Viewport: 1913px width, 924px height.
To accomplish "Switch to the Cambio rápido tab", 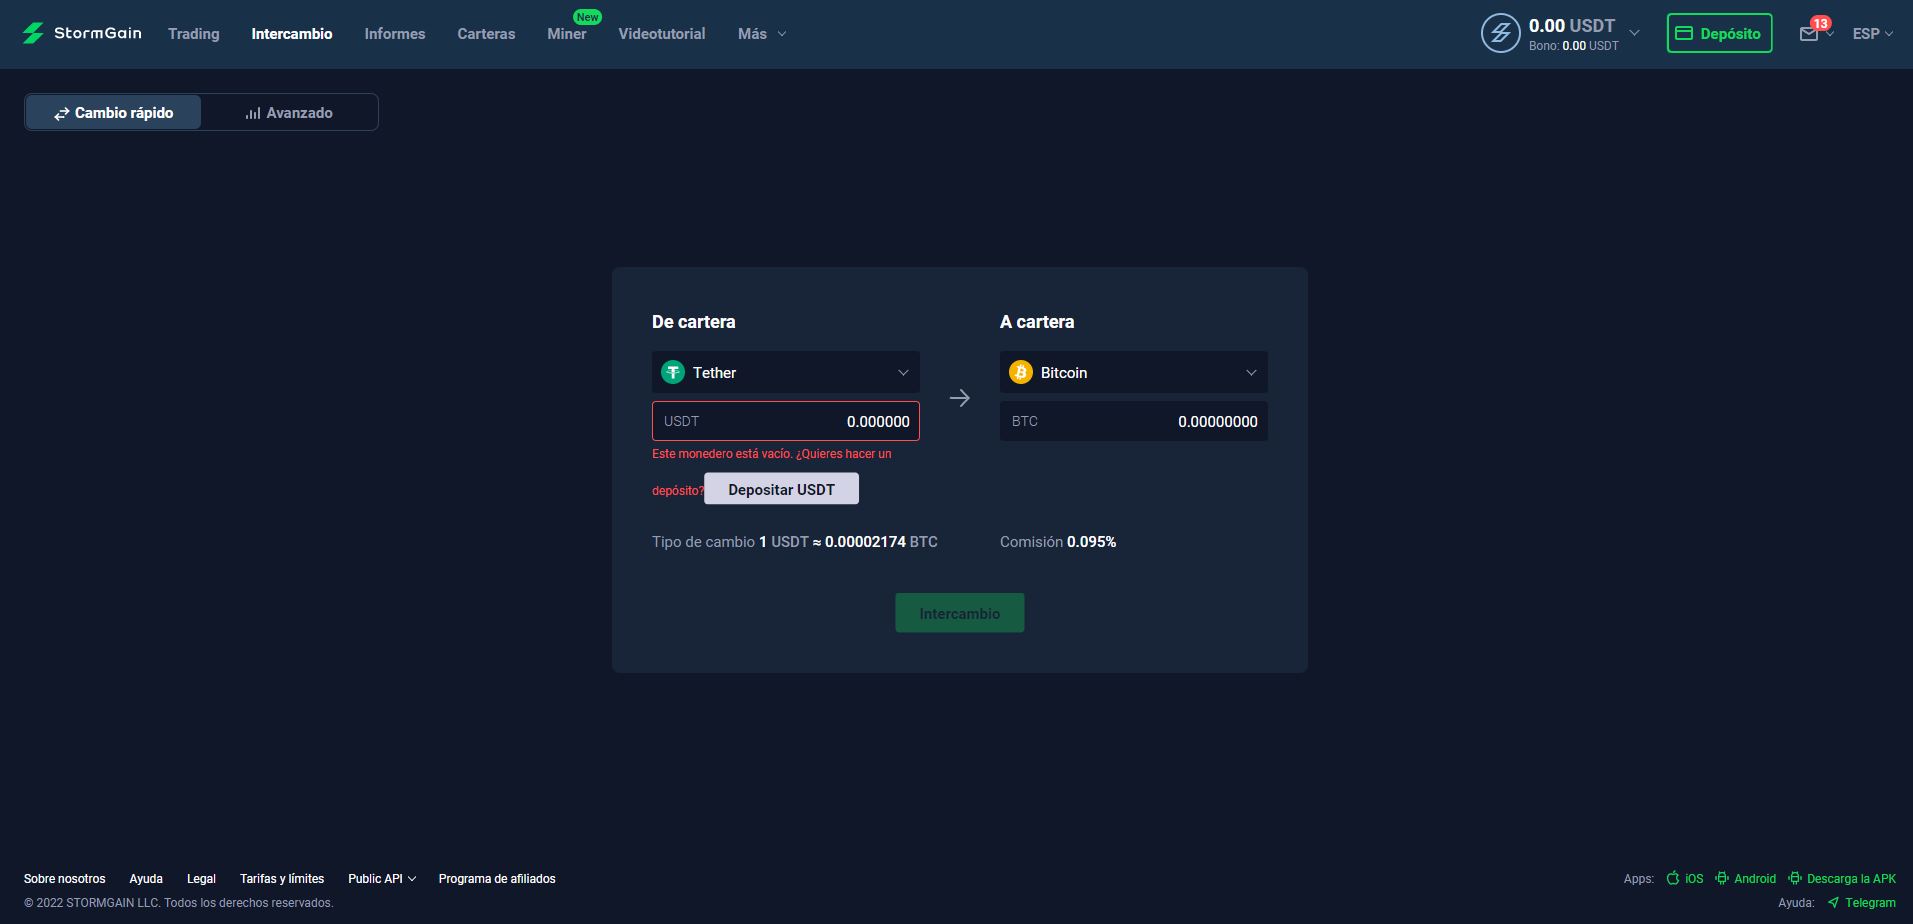I will coord(113,112).
